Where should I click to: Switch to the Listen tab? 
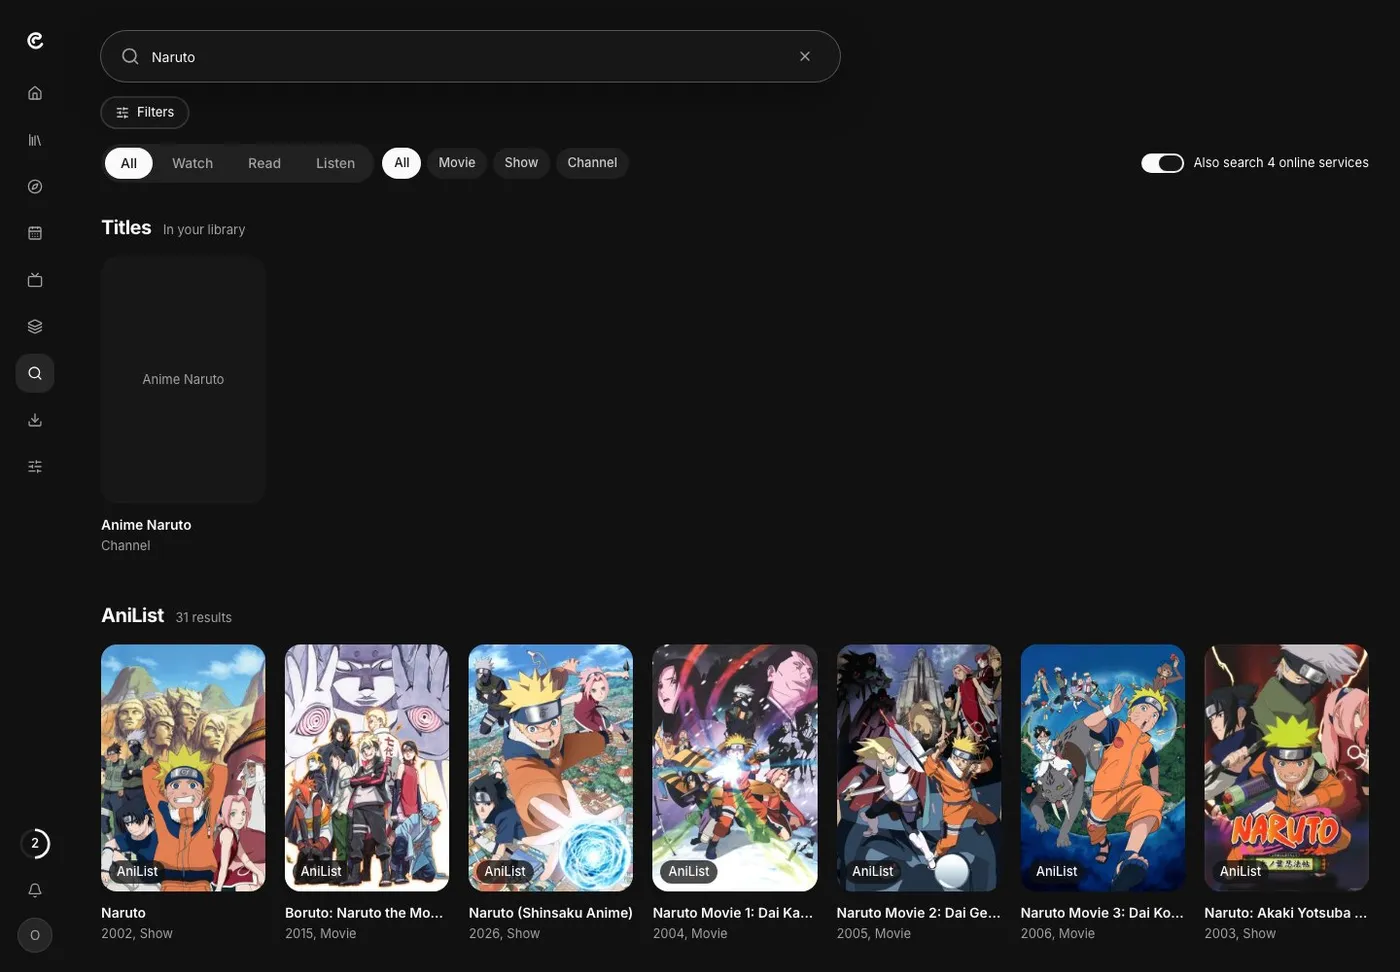coord(335,163)
